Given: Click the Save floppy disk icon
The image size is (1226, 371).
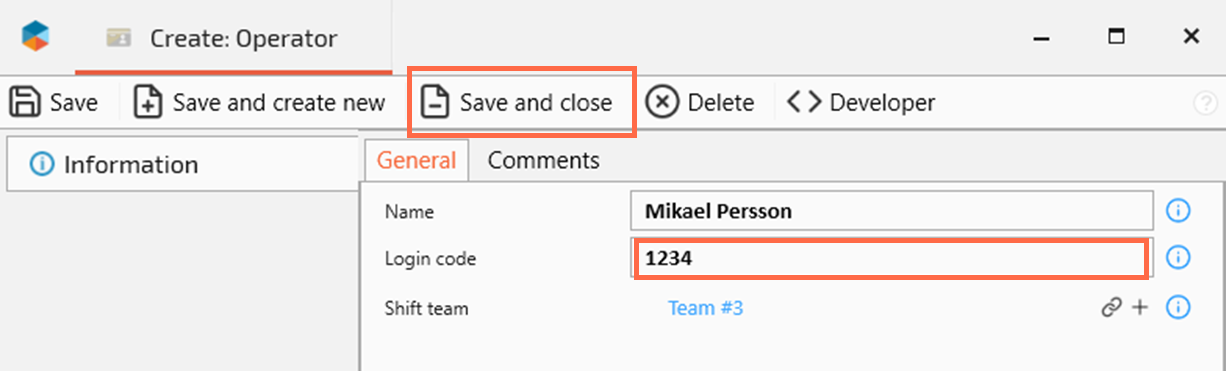Looking at the screenshot, I should click(25, 103).
